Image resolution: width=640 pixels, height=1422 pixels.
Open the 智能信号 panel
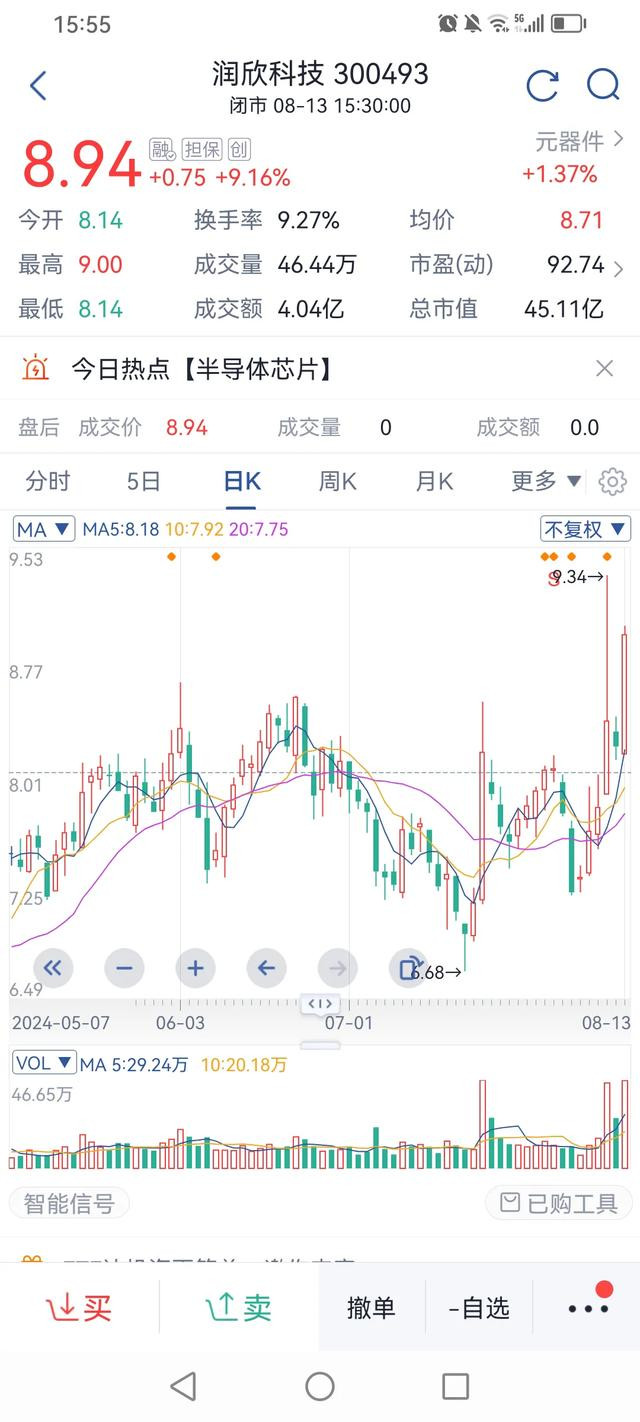69,1203
